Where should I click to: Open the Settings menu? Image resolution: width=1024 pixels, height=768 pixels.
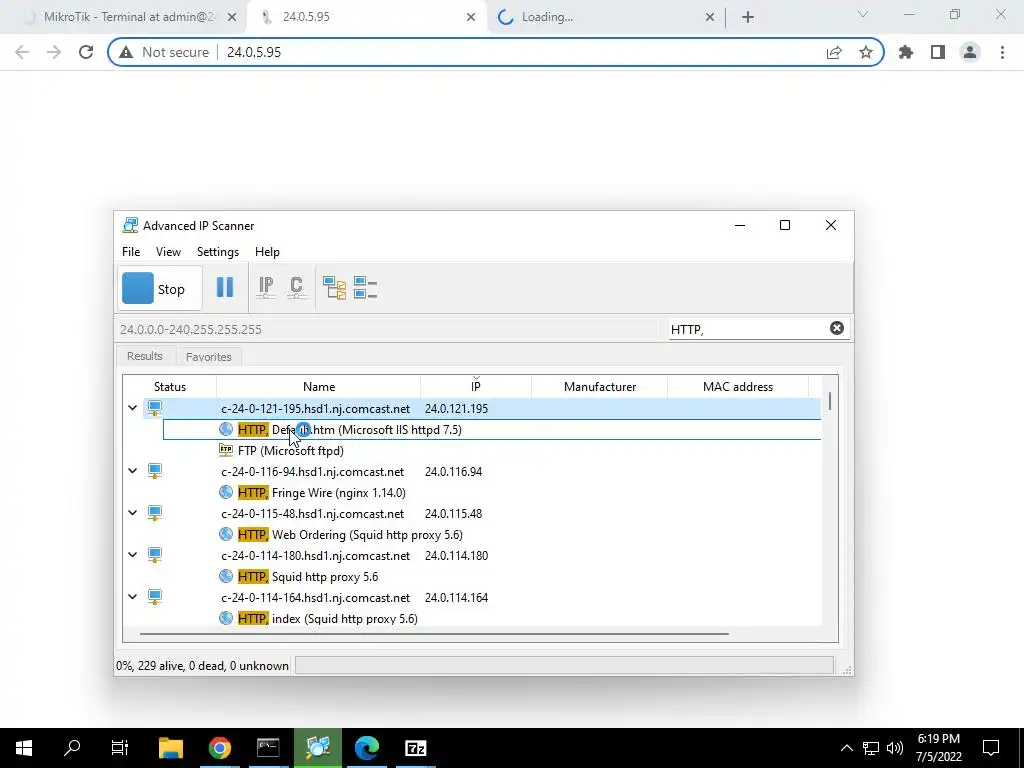click(217, 251)
